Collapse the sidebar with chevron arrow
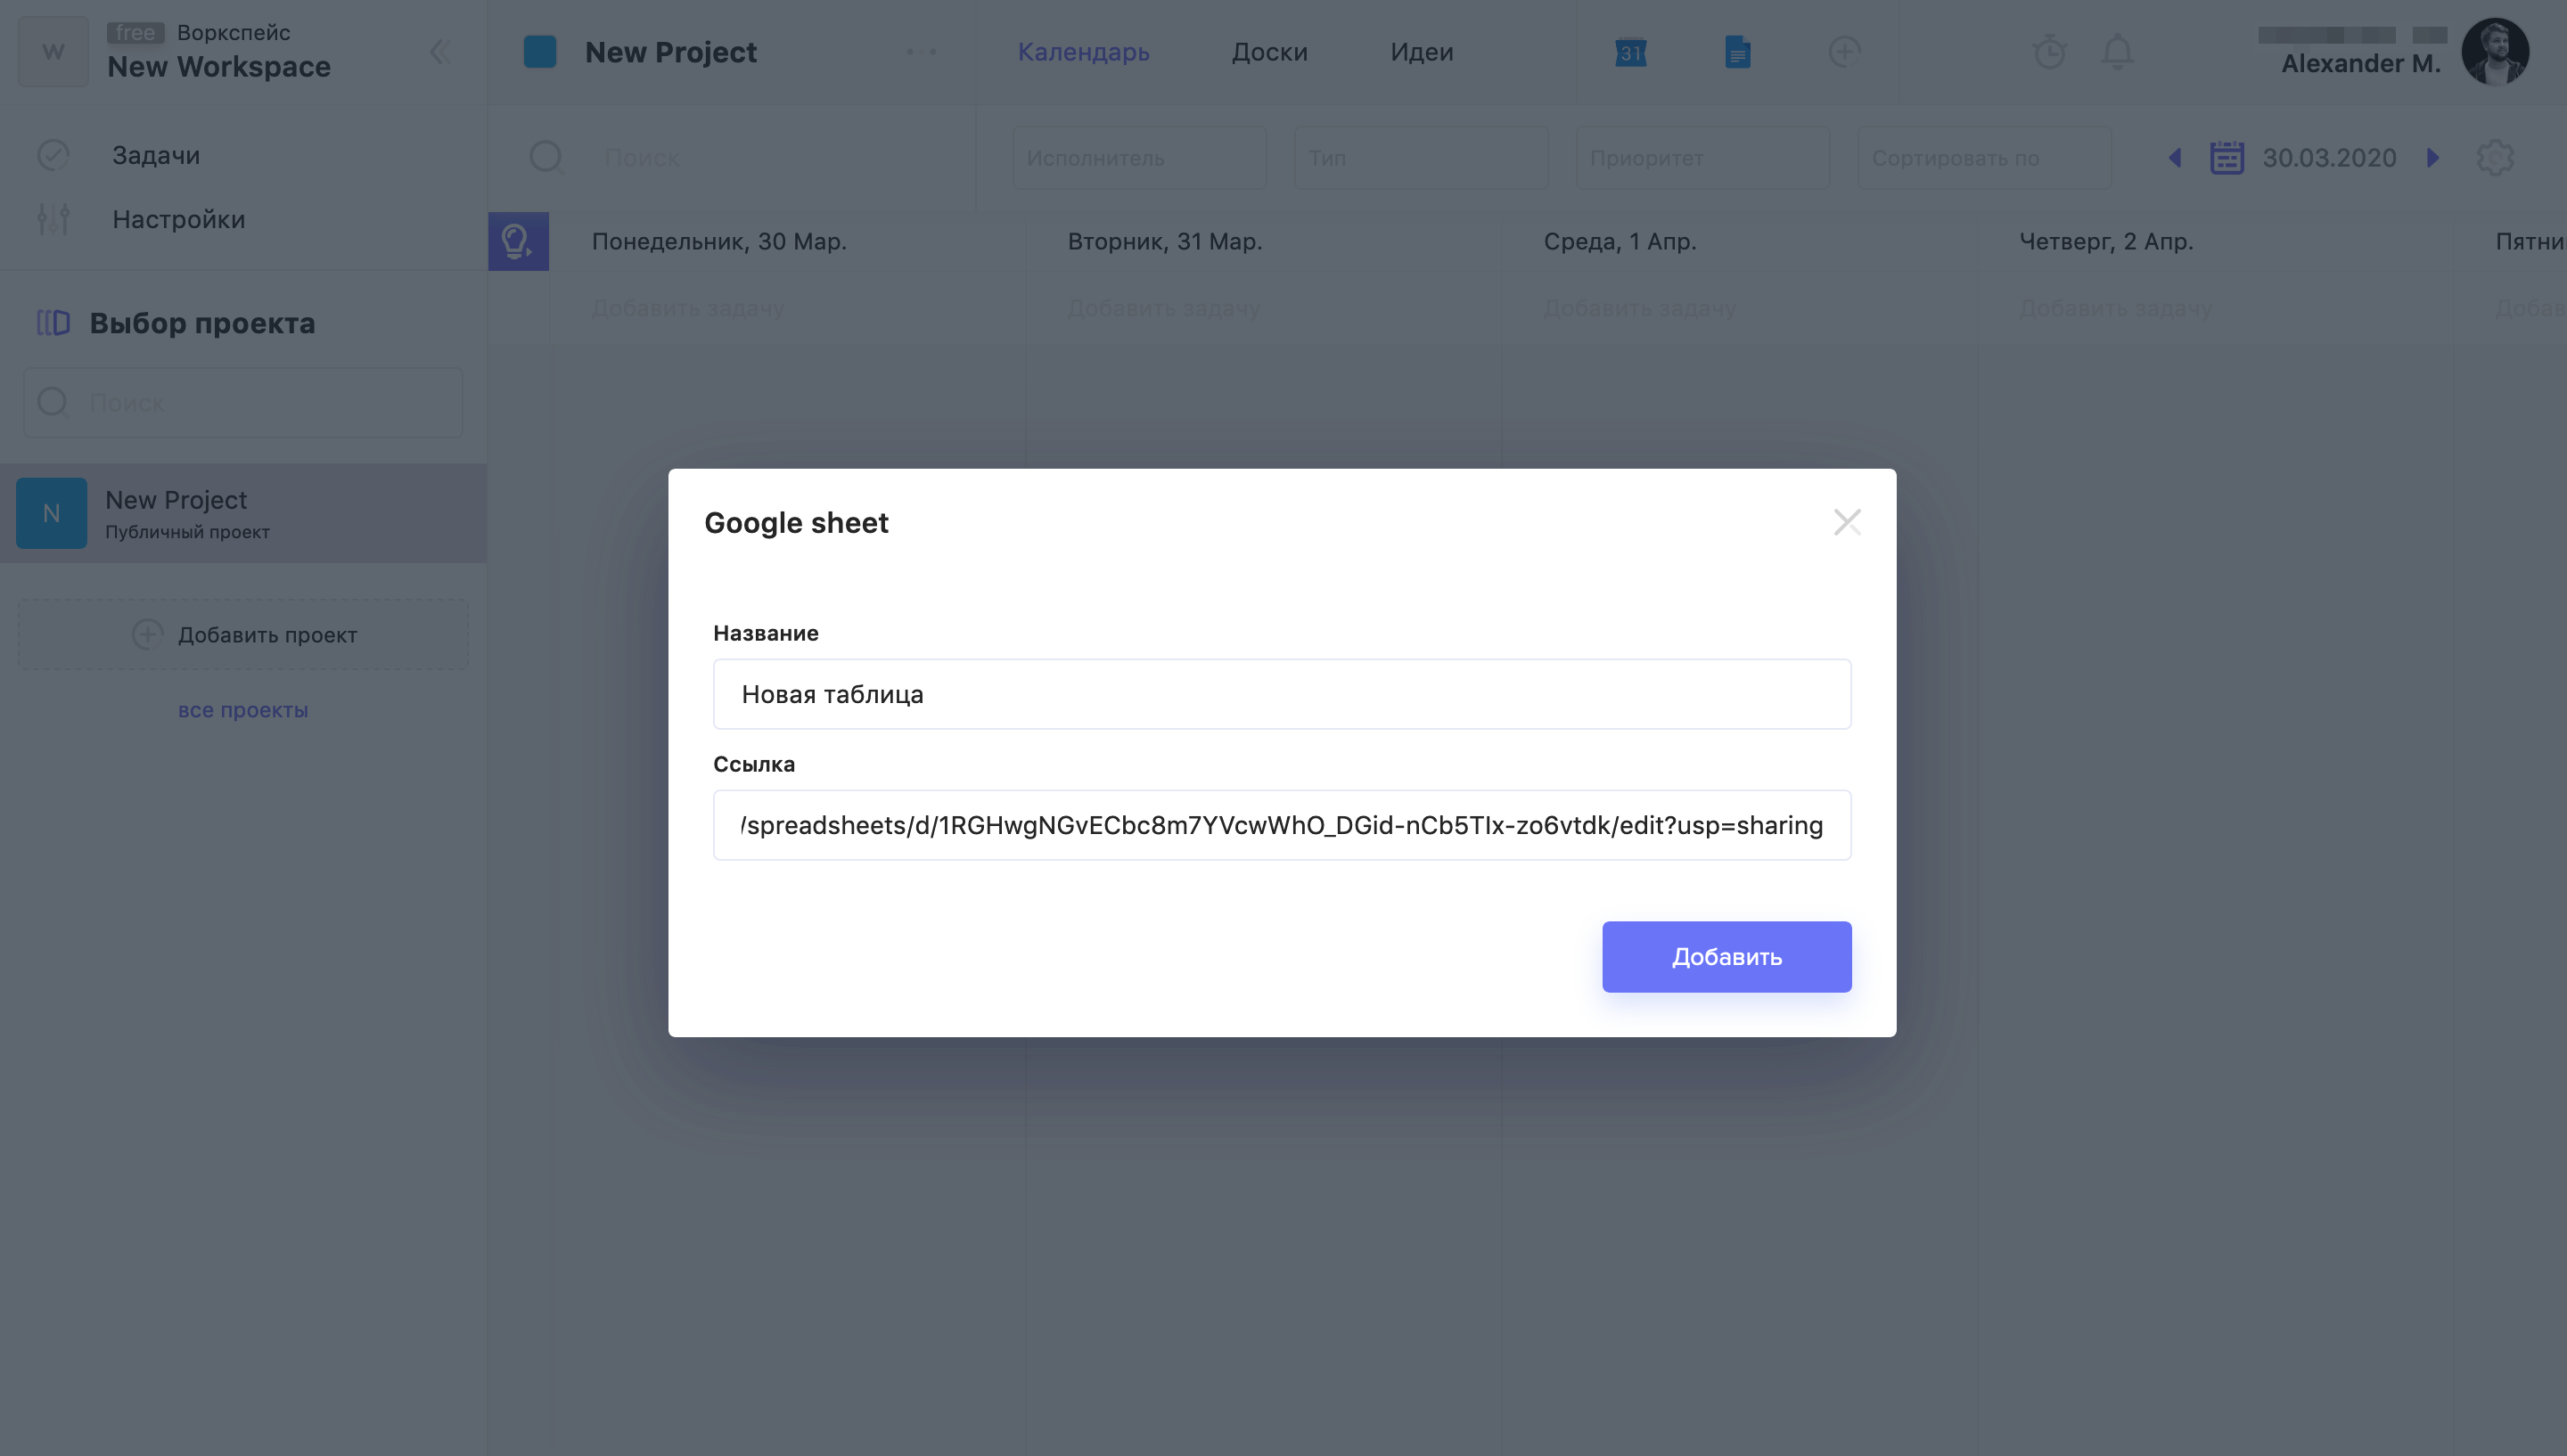This screenshot has width=2567, height=1456. pyautogui.click(x=438, y=52)
